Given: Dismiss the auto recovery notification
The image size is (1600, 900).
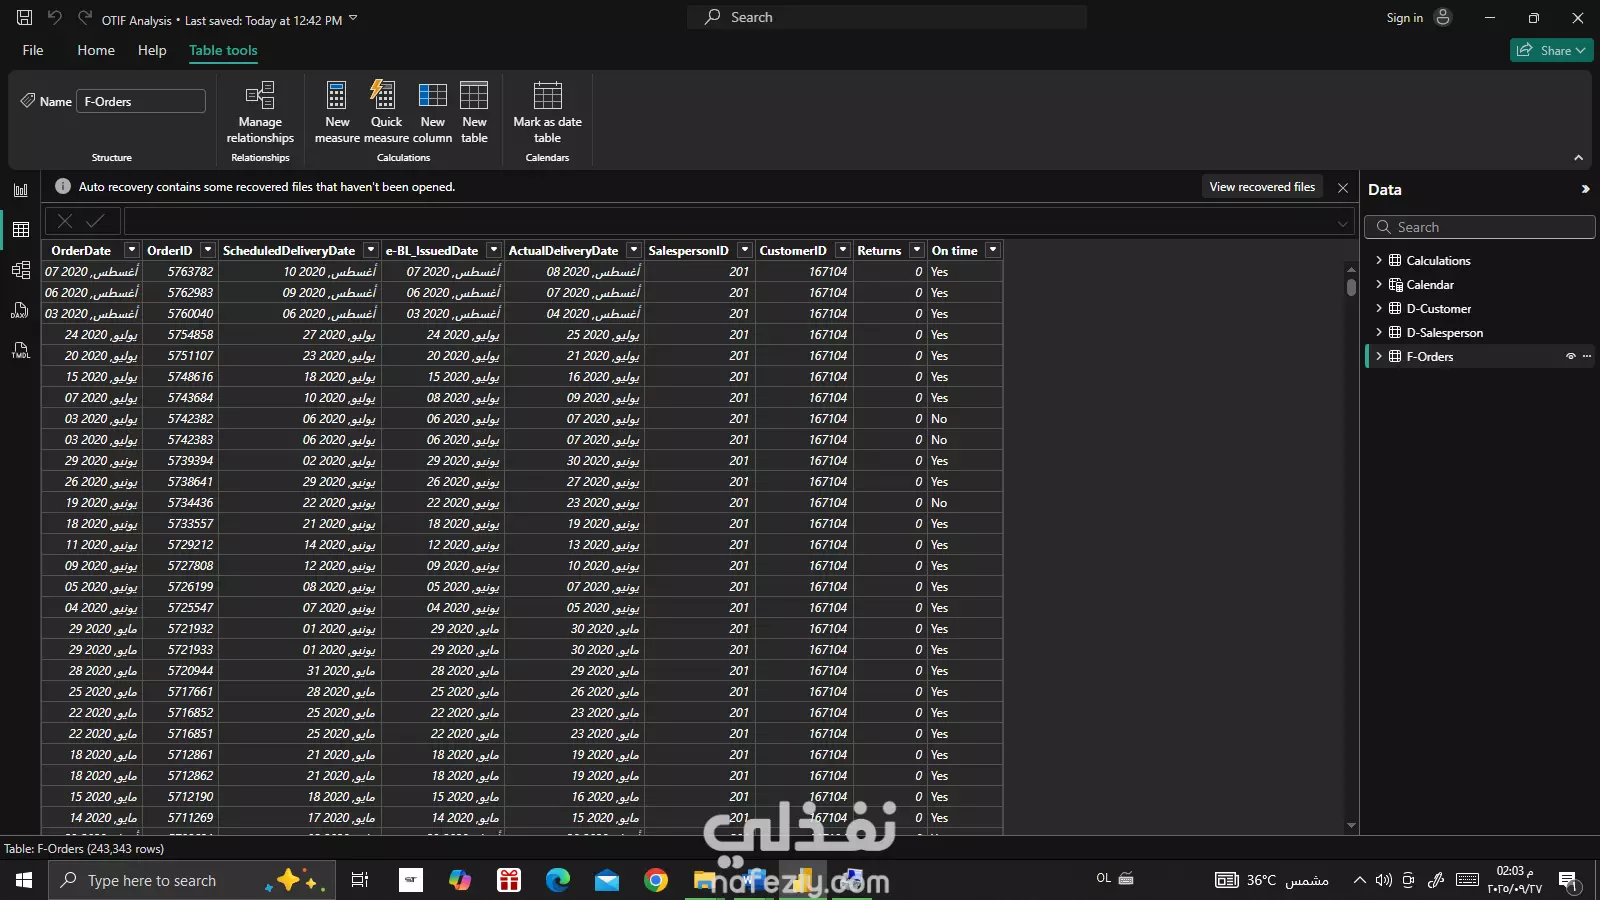Looking at the screenshot, I should (x=1343, y=187).
